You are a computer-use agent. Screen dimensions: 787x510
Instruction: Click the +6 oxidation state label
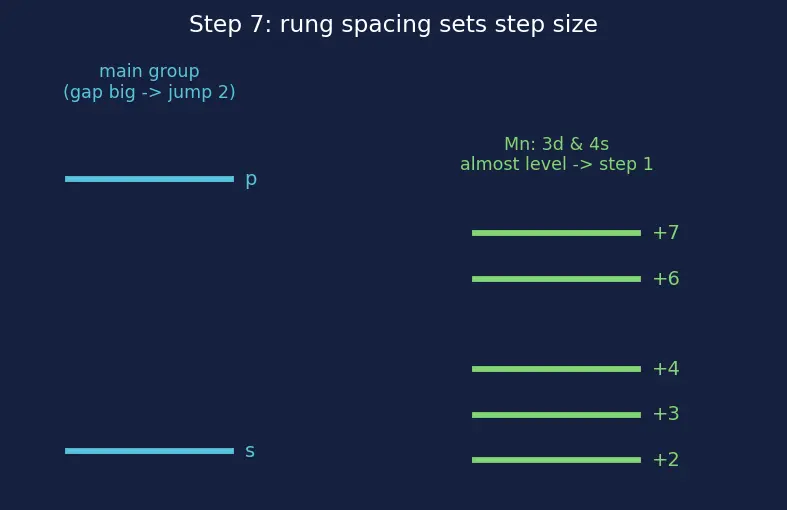(x=666, y=278)
